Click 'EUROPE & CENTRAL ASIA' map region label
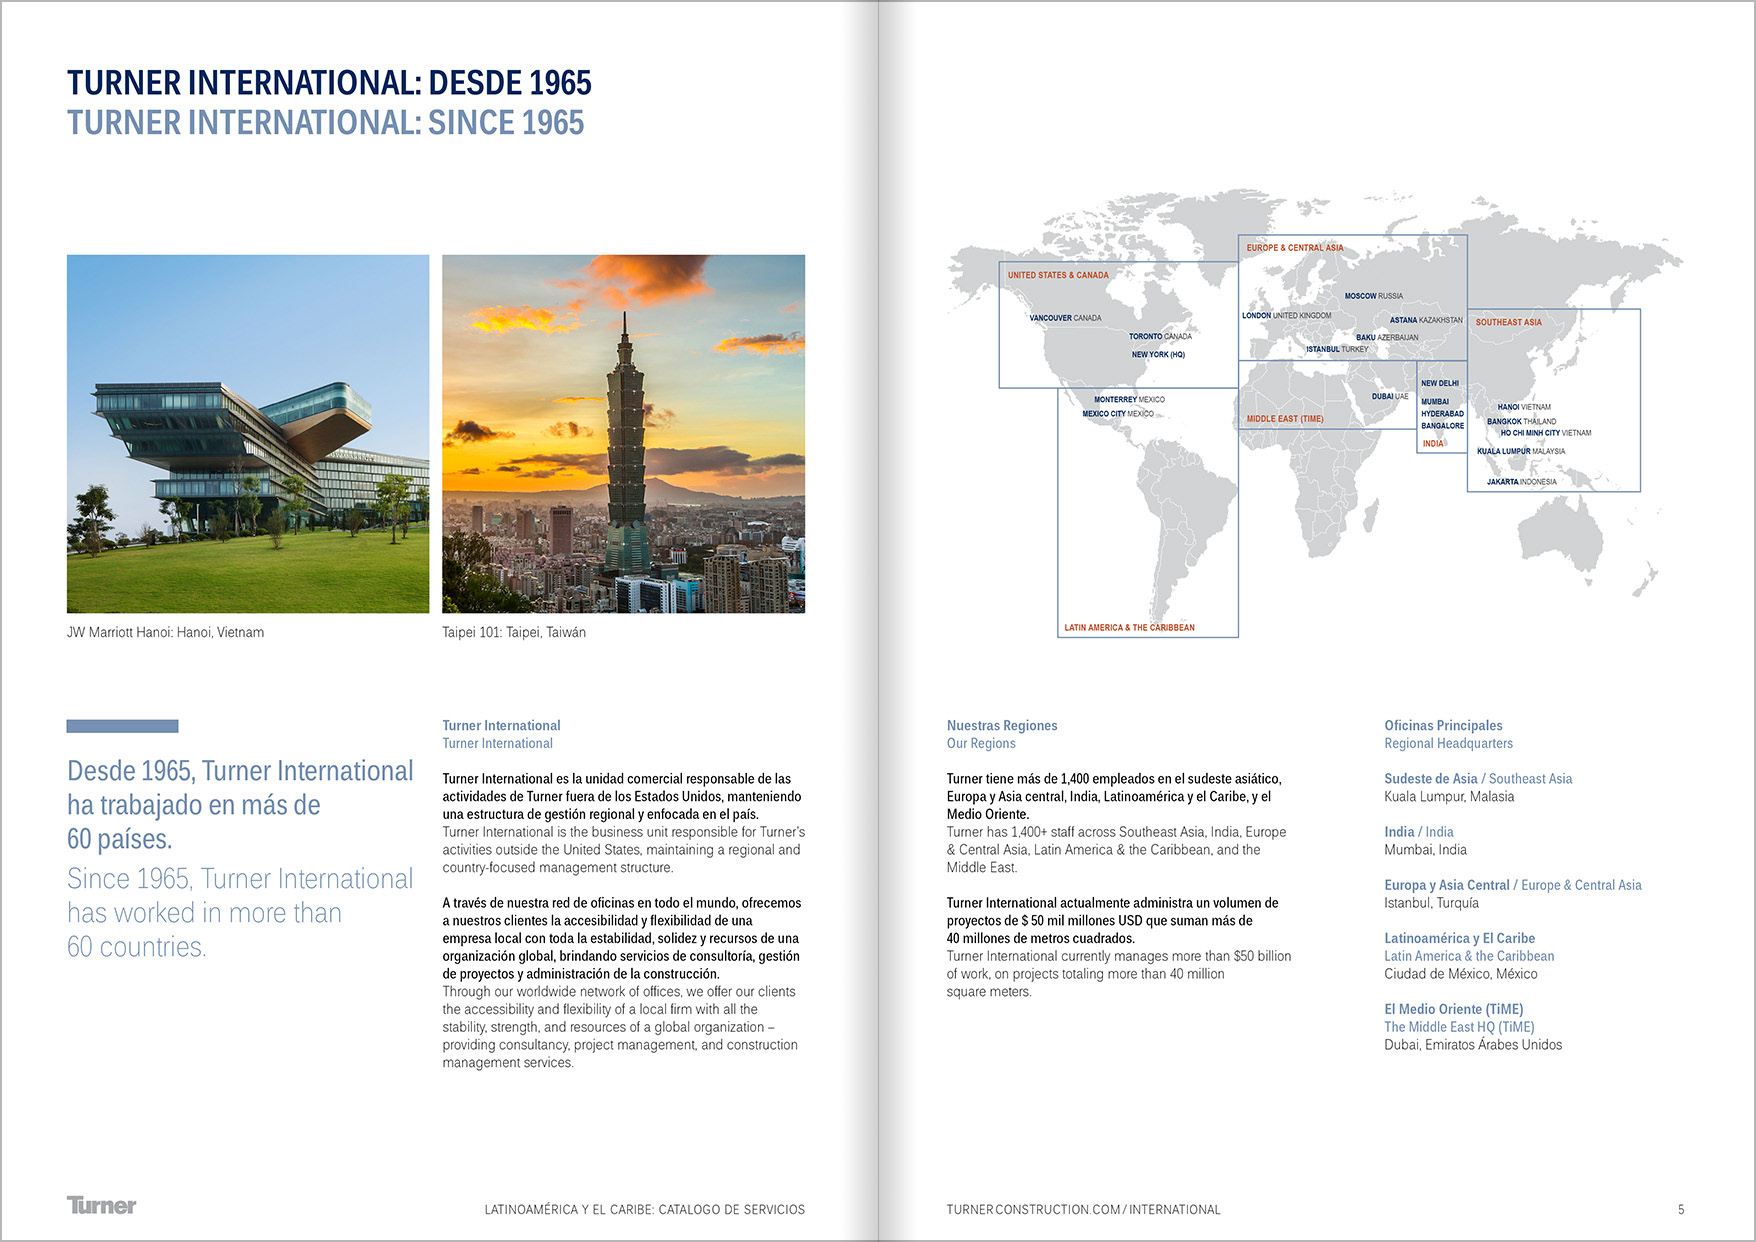The image size is (1756, 1242). click(1295, 248)
